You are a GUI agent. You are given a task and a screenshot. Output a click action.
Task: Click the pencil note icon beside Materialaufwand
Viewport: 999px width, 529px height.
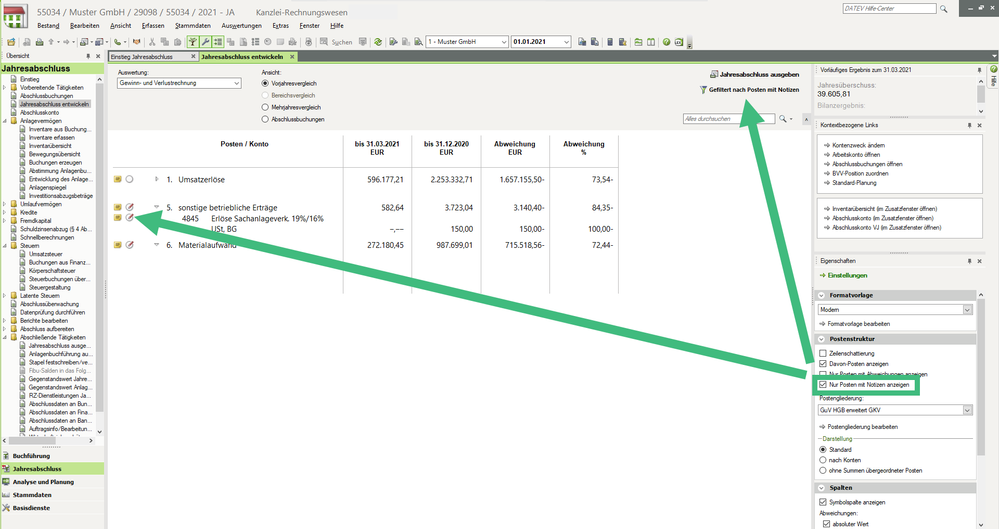[130, 244]
